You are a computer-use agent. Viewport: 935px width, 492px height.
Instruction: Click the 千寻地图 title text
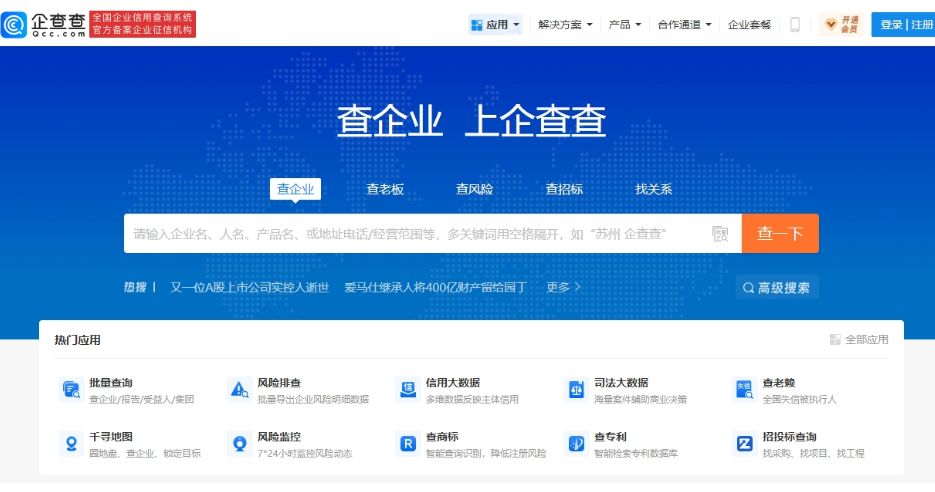[111, 437]
